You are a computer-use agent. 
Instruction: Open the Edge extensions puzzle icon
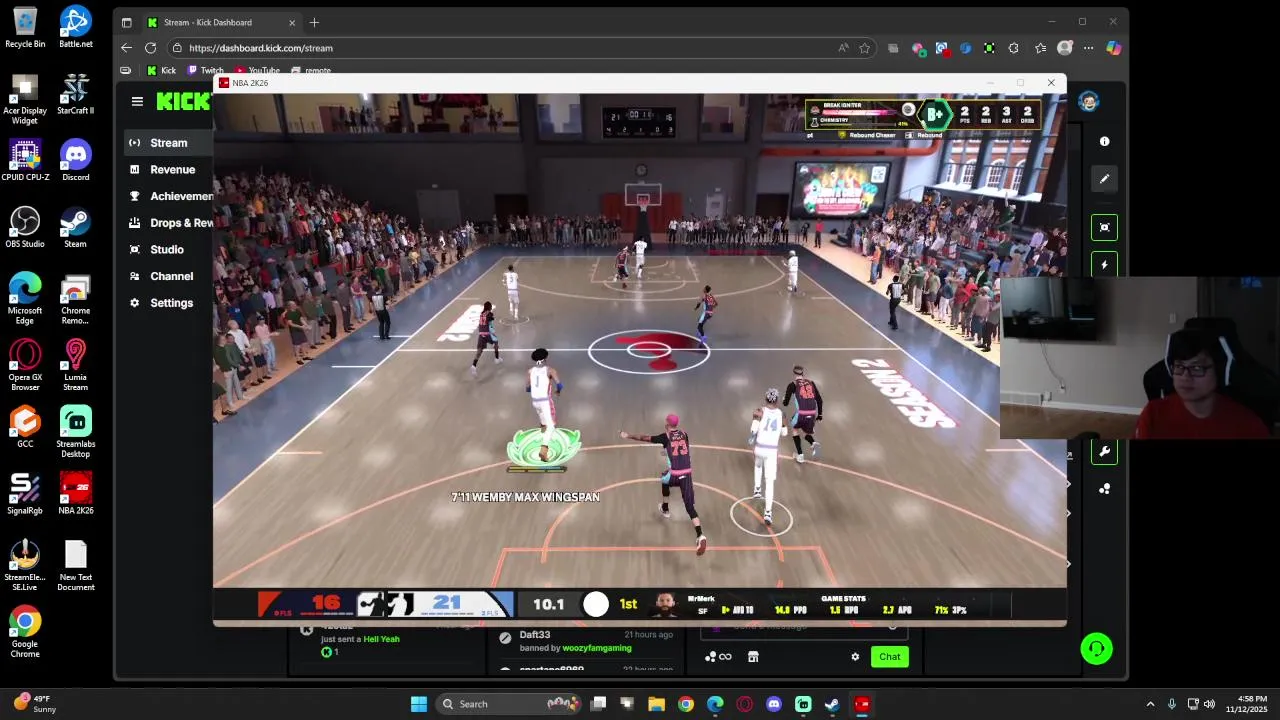pos(1013,48)
